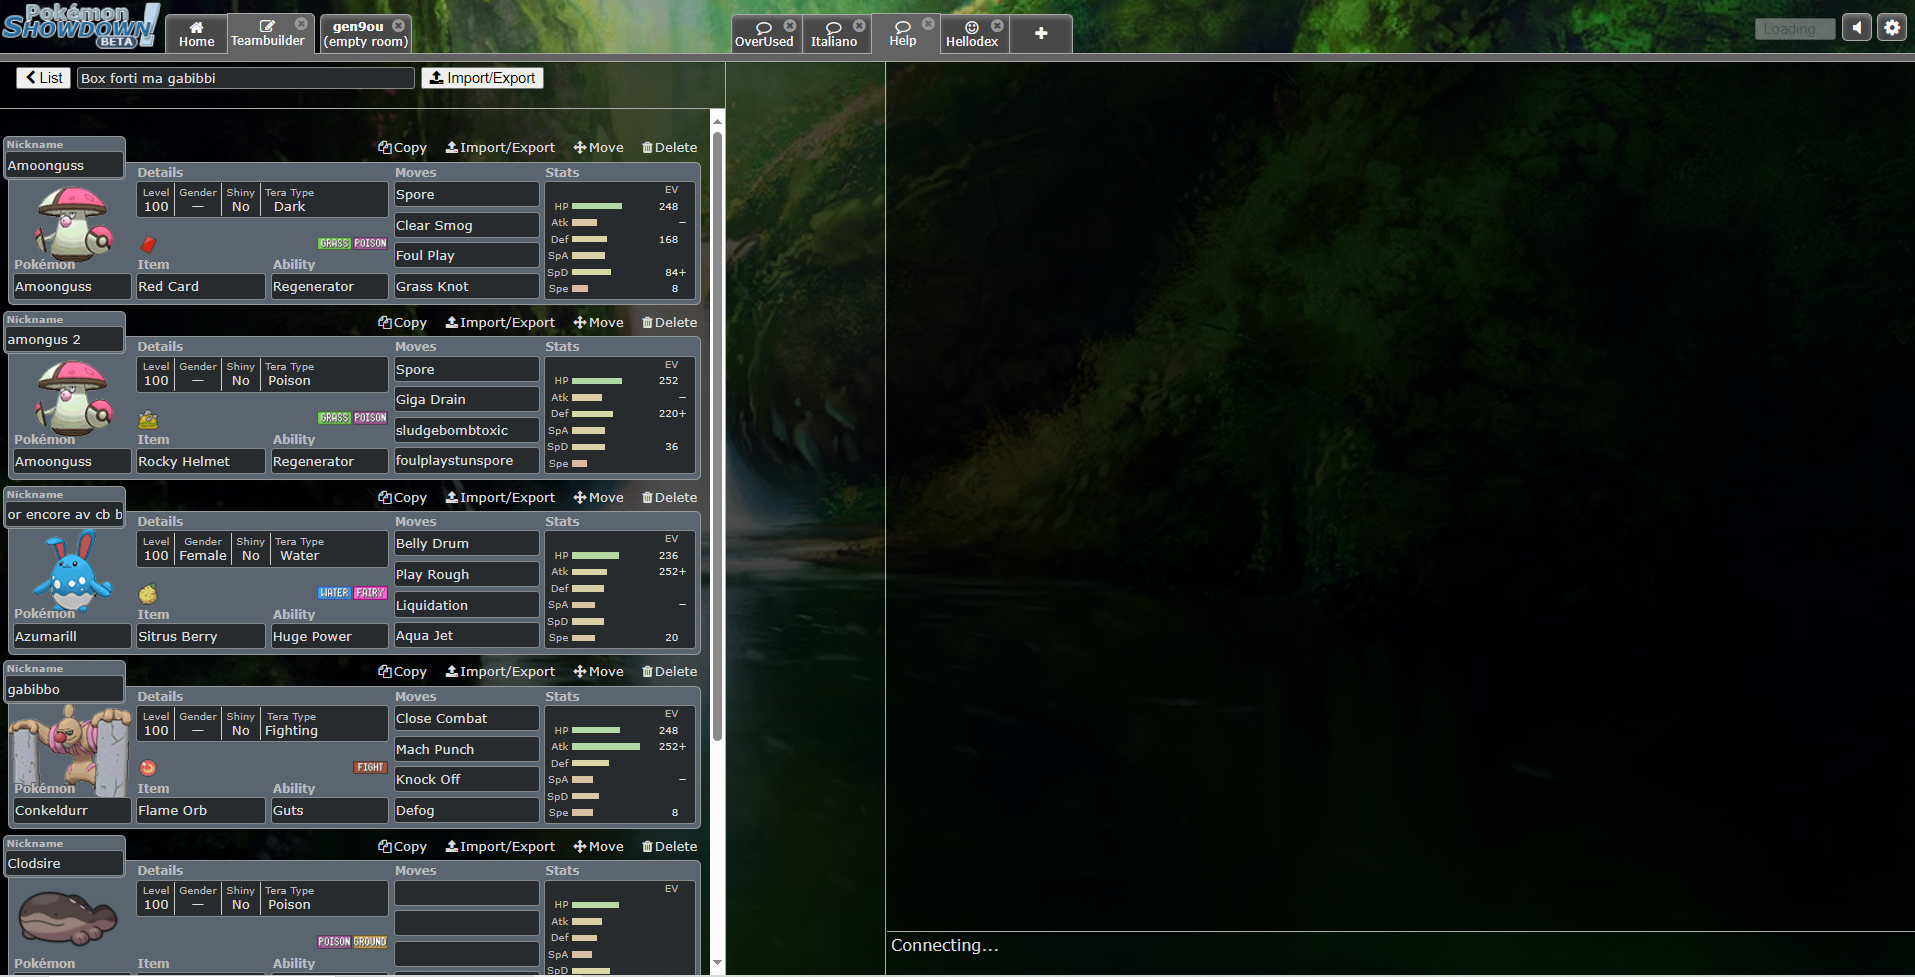Delete the first Amoonguss set
The height and width of the screenshot is (977, 1915).
[669, 148]
